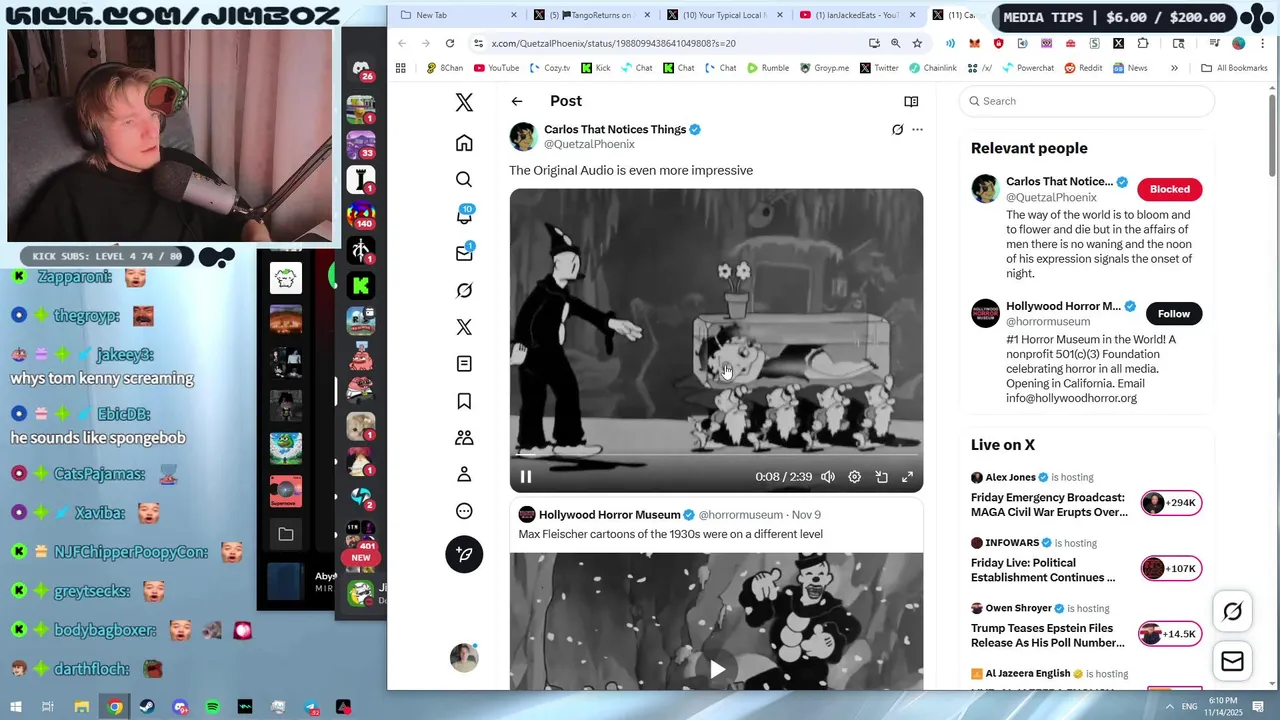This screenshot has width=1280, height=720.
Task: Open Chrome extensions puzzle icon
Action: 1143,43
